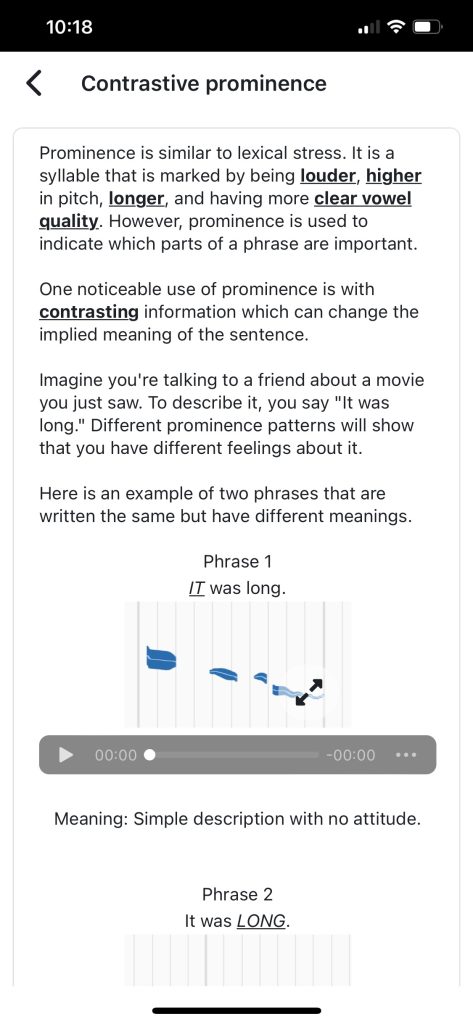Tap the home indicator bar

(236, 1010)
